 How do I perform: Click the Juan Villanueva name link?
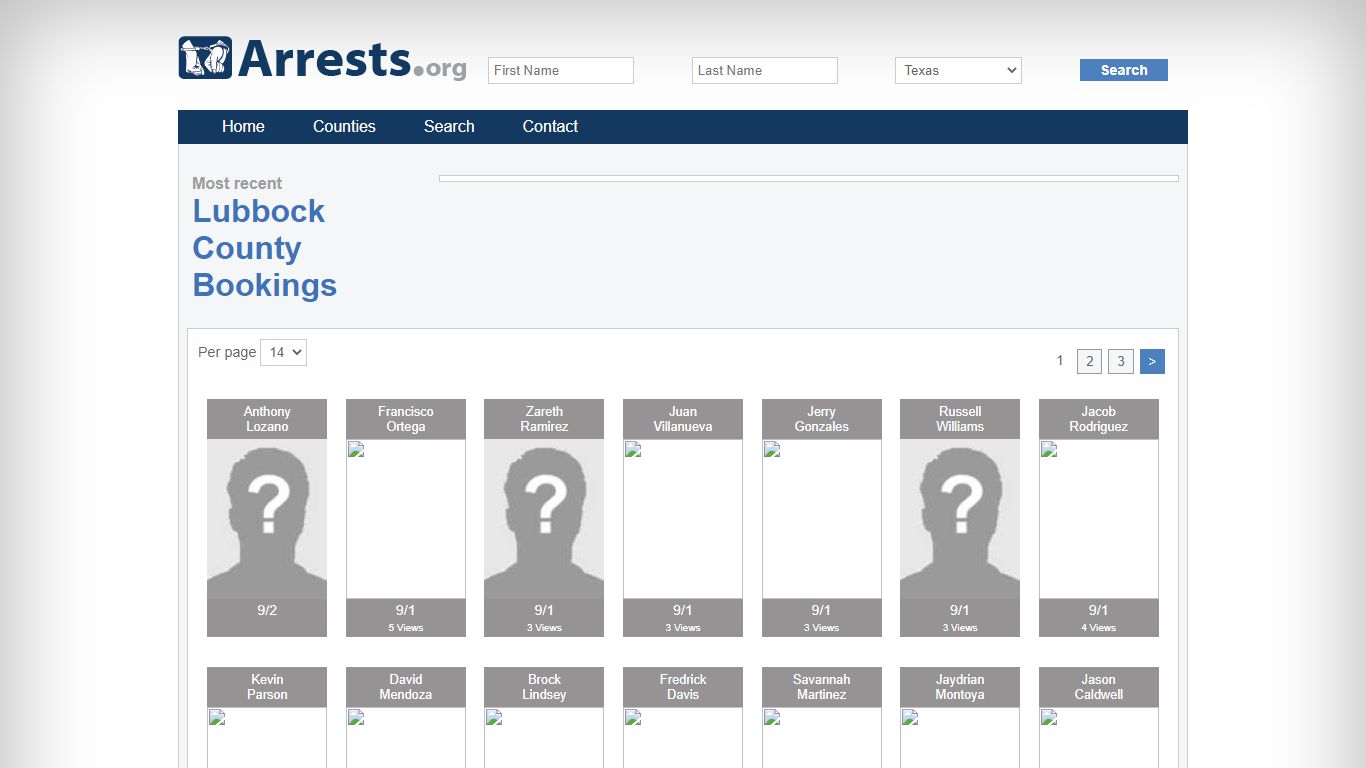pyautogui.click(x=683, y=419)
